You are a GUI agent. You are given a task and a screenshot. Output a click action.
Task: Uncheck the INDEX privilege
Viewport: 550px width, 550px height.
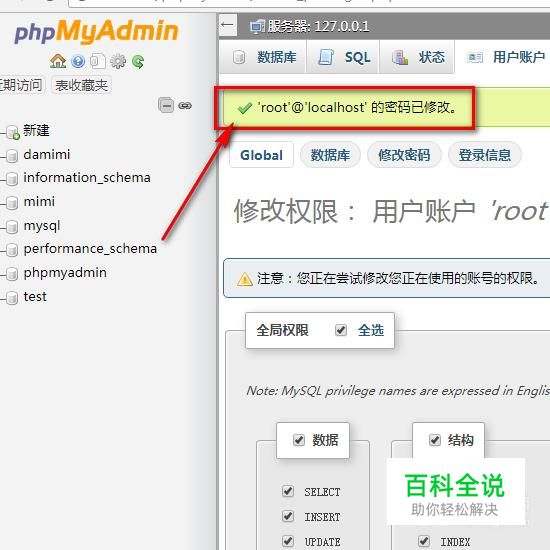[424, 541]
